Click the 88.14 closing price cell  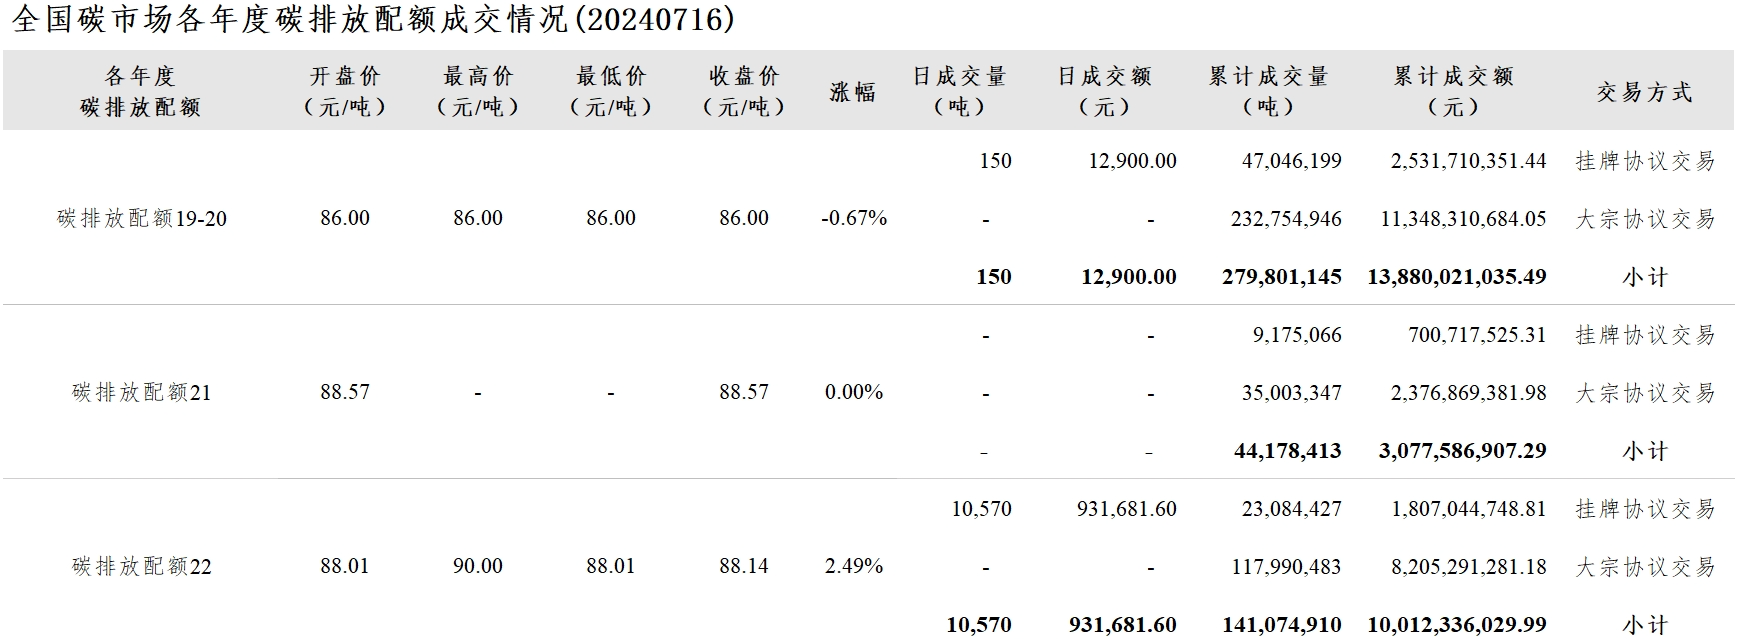coord(744,566)
